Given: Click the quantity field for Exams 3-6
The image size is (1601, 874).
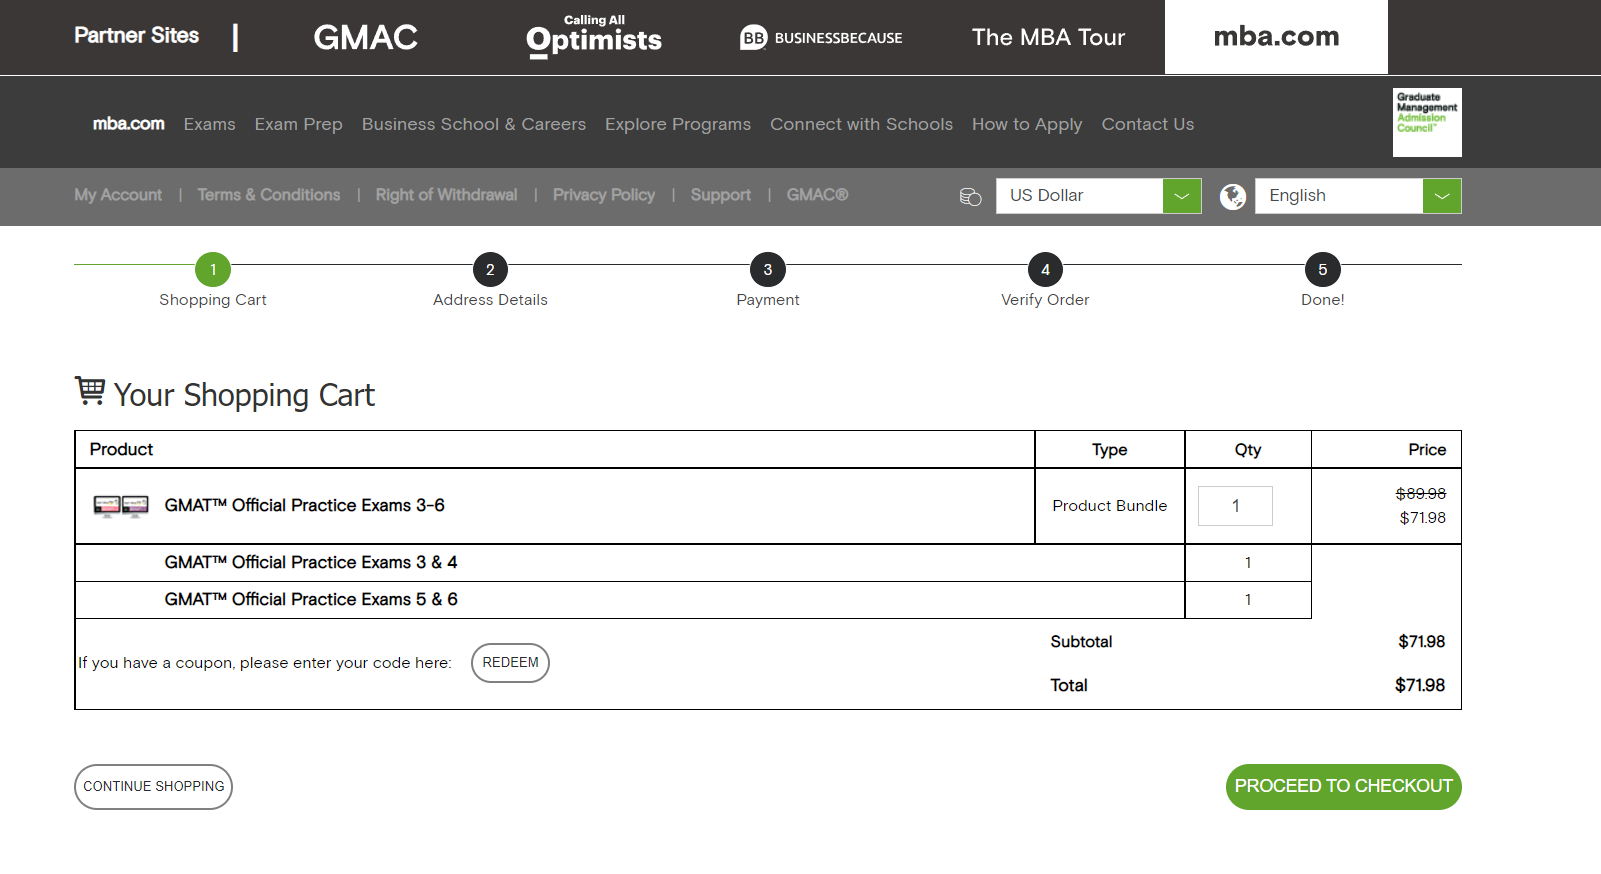Looking at the screenshot, I should click(x=1235, y=506).
